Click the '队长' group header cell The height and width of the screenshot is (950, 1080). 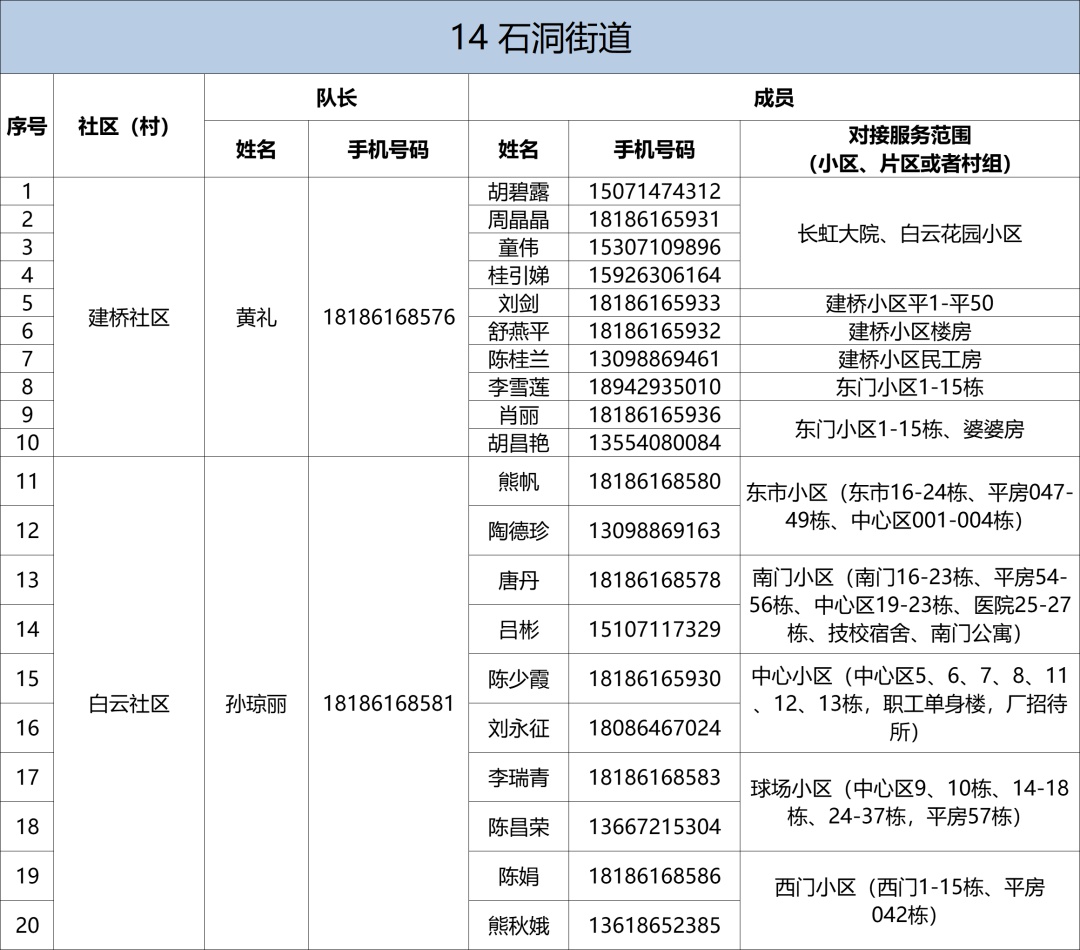click(x=336, y=98)
